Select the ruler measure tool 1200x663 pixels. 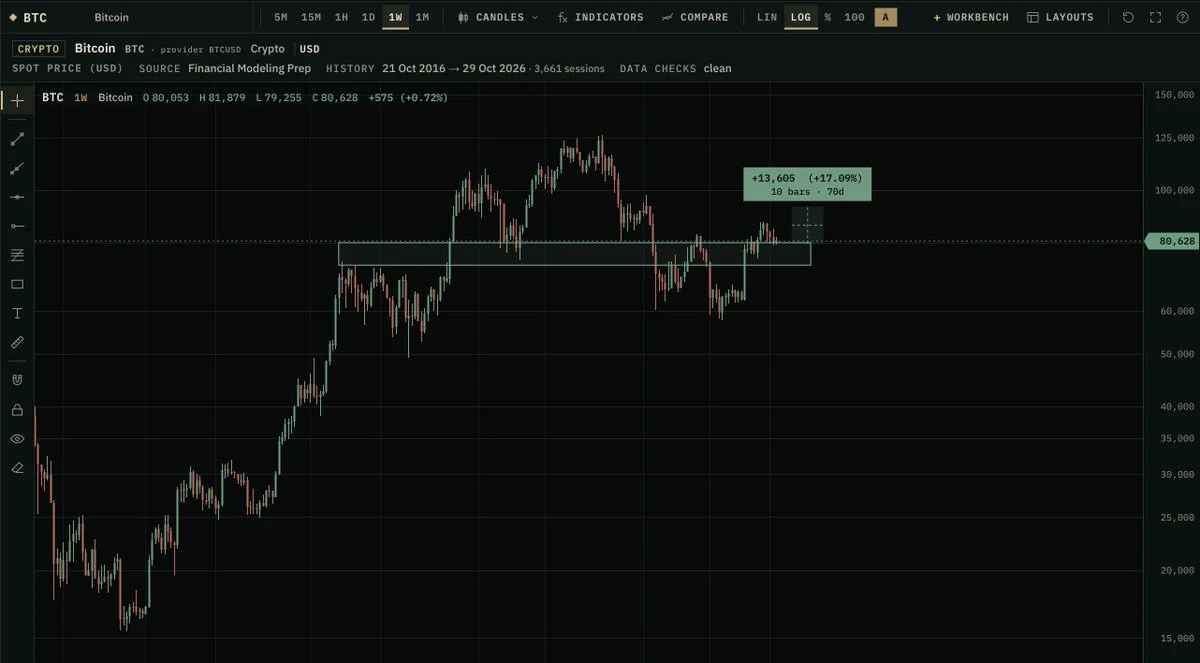[x=17, y=342]
